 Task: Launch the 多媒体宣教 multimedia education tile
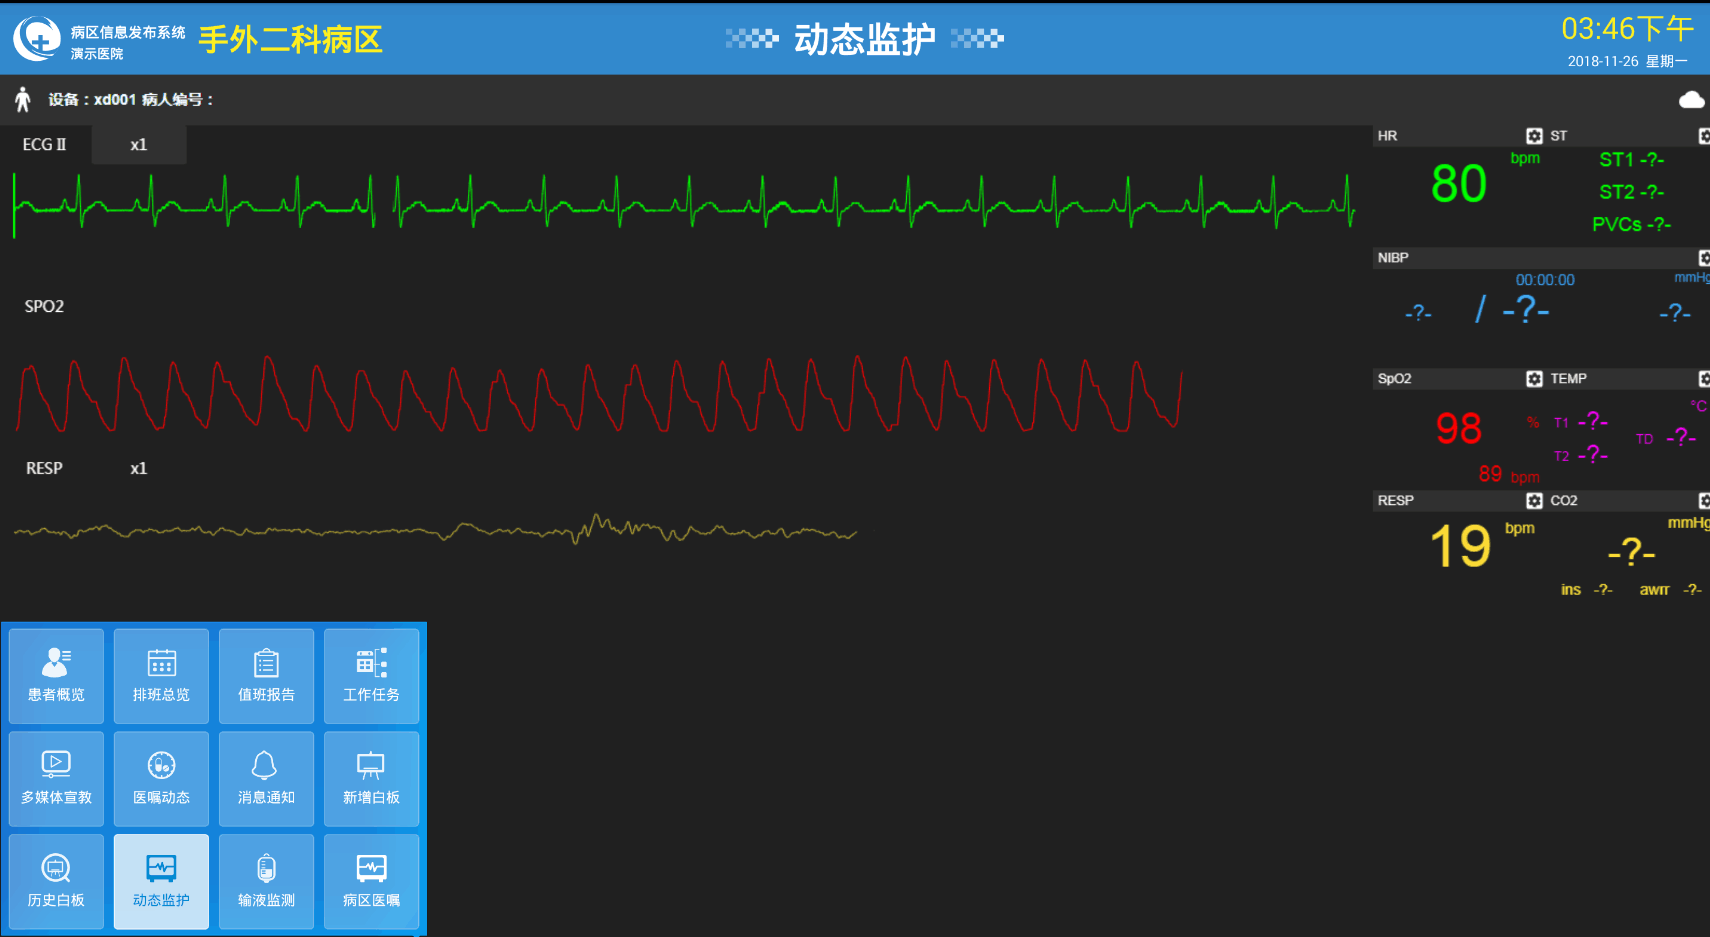coord(56,779)
